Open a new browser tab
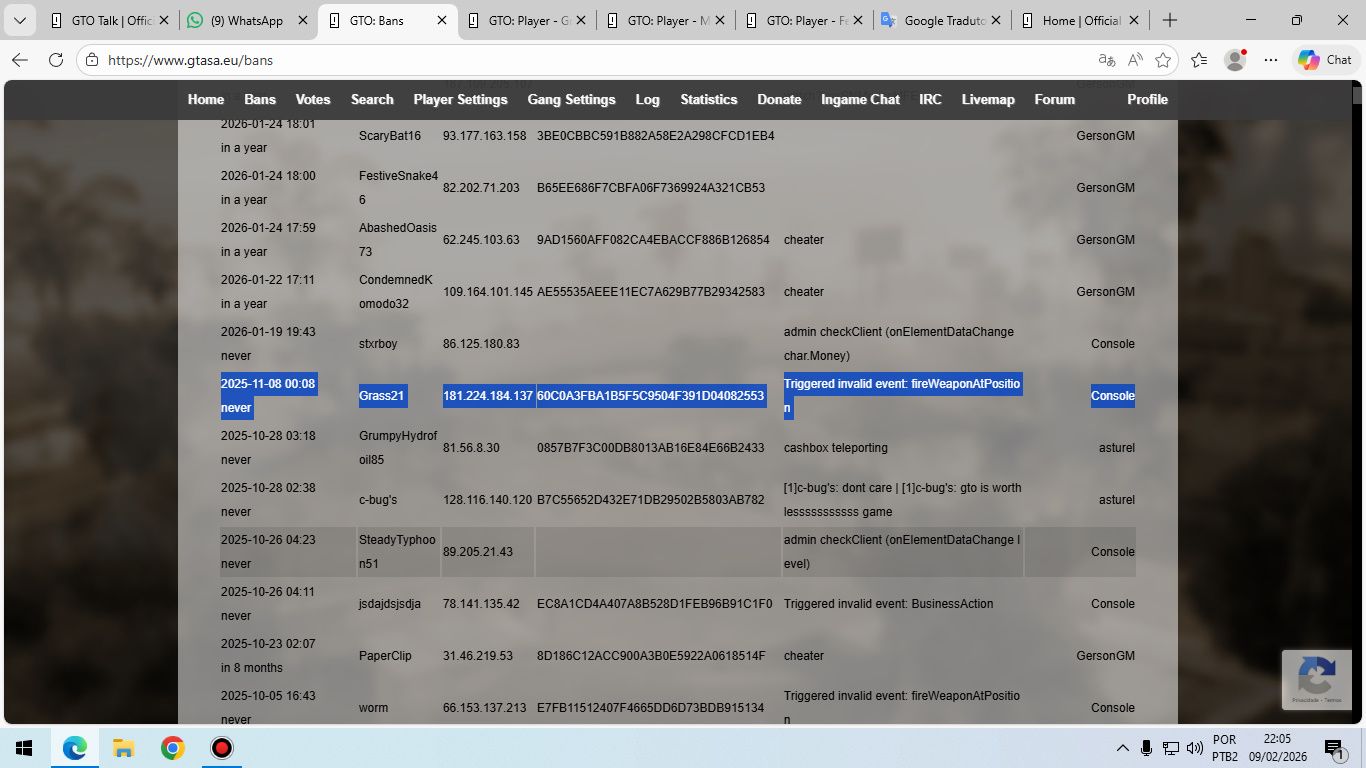1366x768 pixels. 1170,20
